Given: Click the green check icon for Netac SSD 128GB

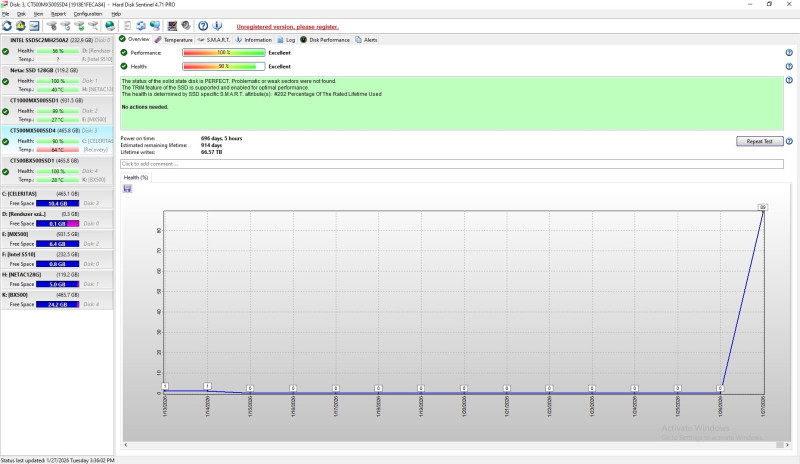Looking at the screenshot, I should 6,81.
